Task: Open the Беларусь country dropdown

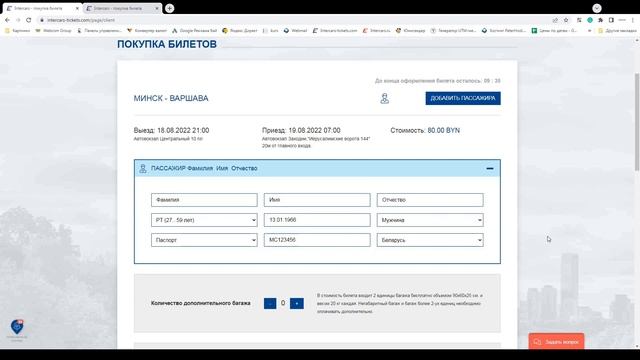Action: tap(430, 240)
